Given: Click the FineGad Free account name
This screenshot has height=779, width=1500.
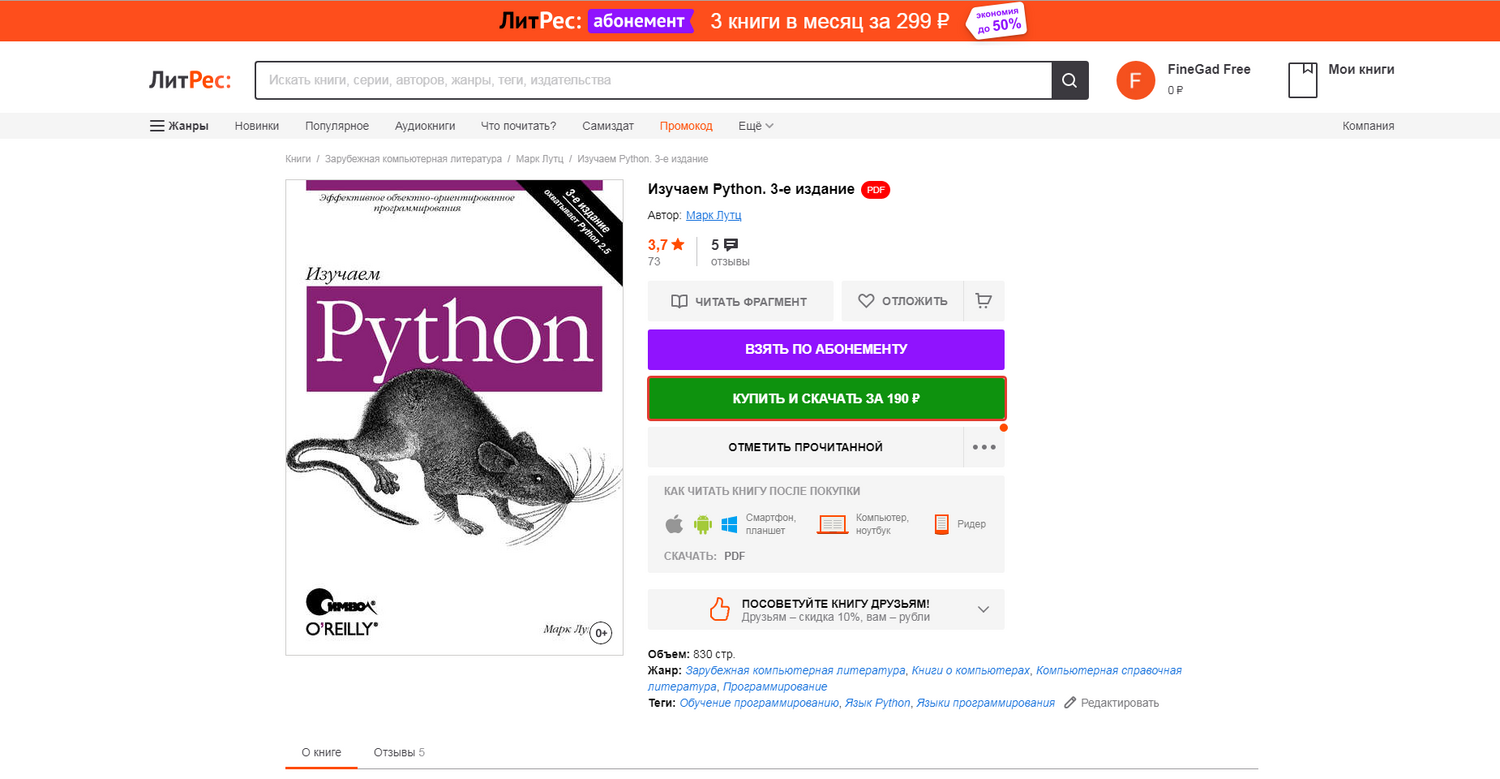Looking at the screenshot, I should 1209,69.
